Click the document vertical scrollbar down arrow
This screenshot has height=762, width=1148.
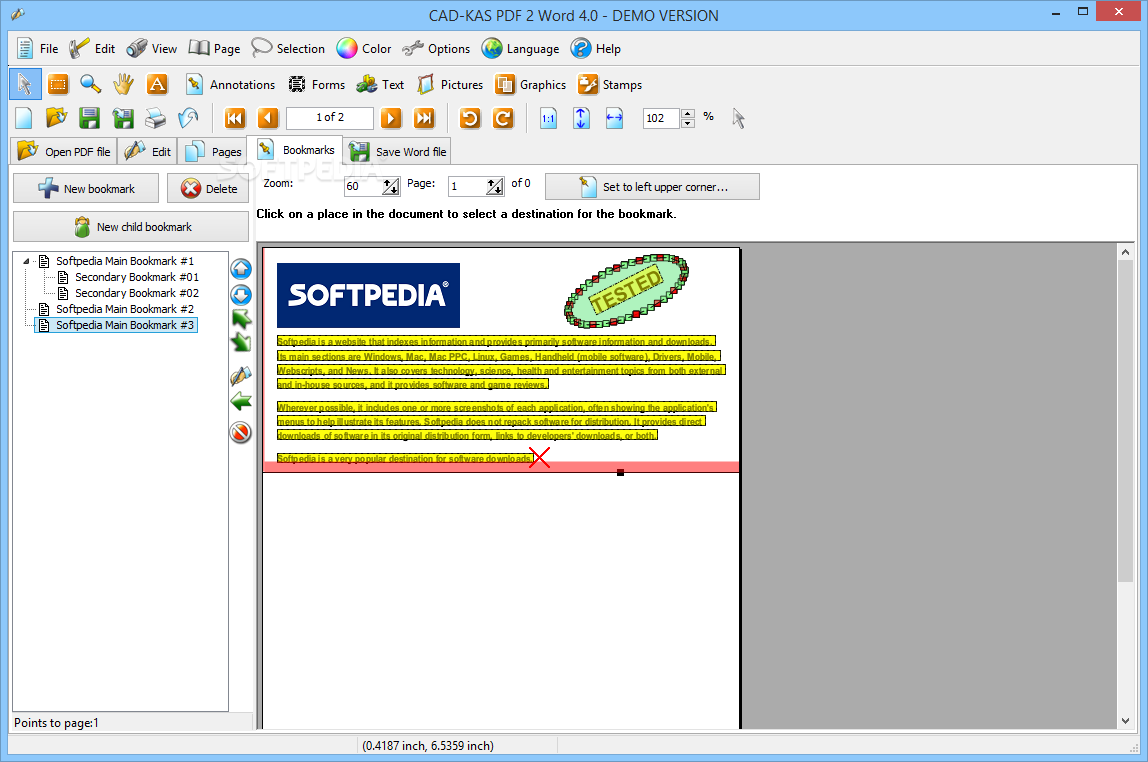pos(1125,721)
